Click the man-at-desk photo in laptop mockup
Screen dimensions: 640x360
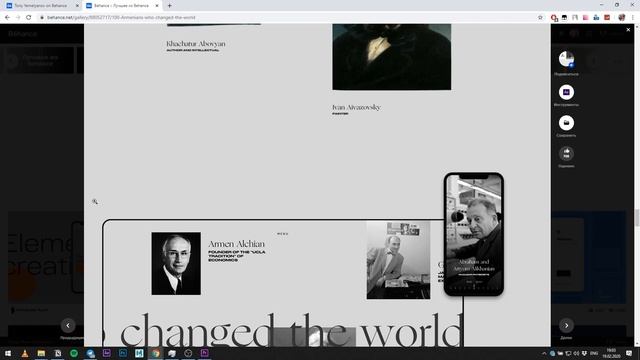point(398,260)
